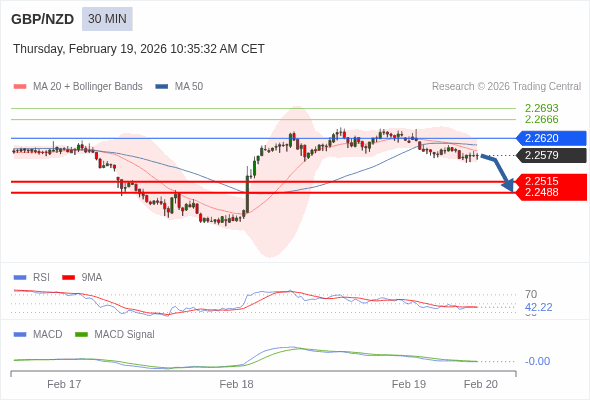Image resolution: width=590 pixels, height=400 pixels.
Task: Select the chart timestamp text
Action: (x=139, y=49)
